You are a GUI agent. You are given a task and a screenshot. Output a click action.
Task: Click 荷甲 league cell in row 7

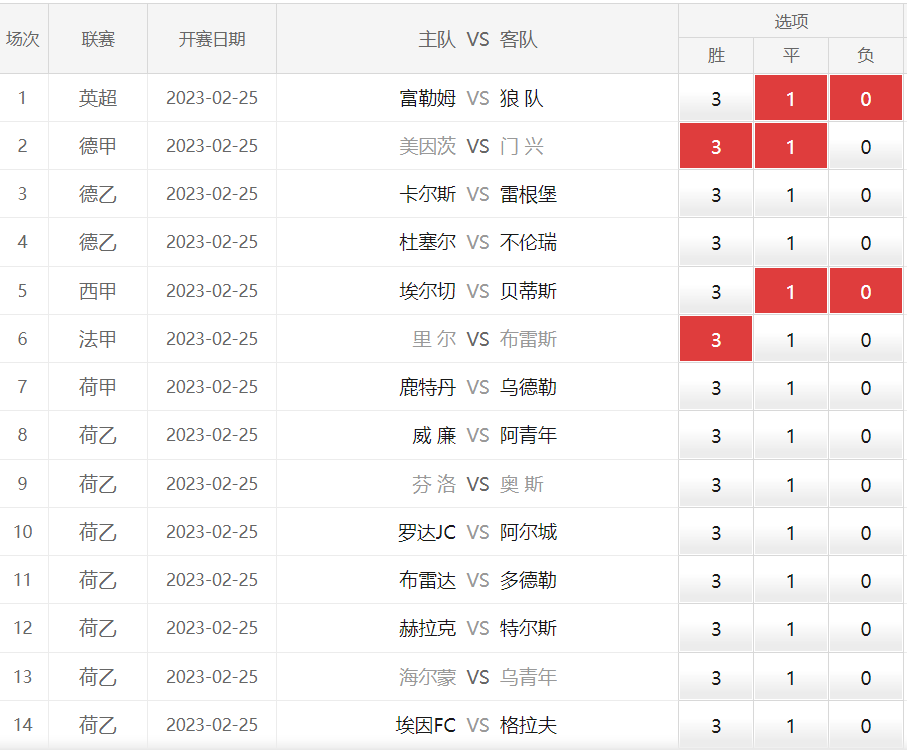pos(98,386)
